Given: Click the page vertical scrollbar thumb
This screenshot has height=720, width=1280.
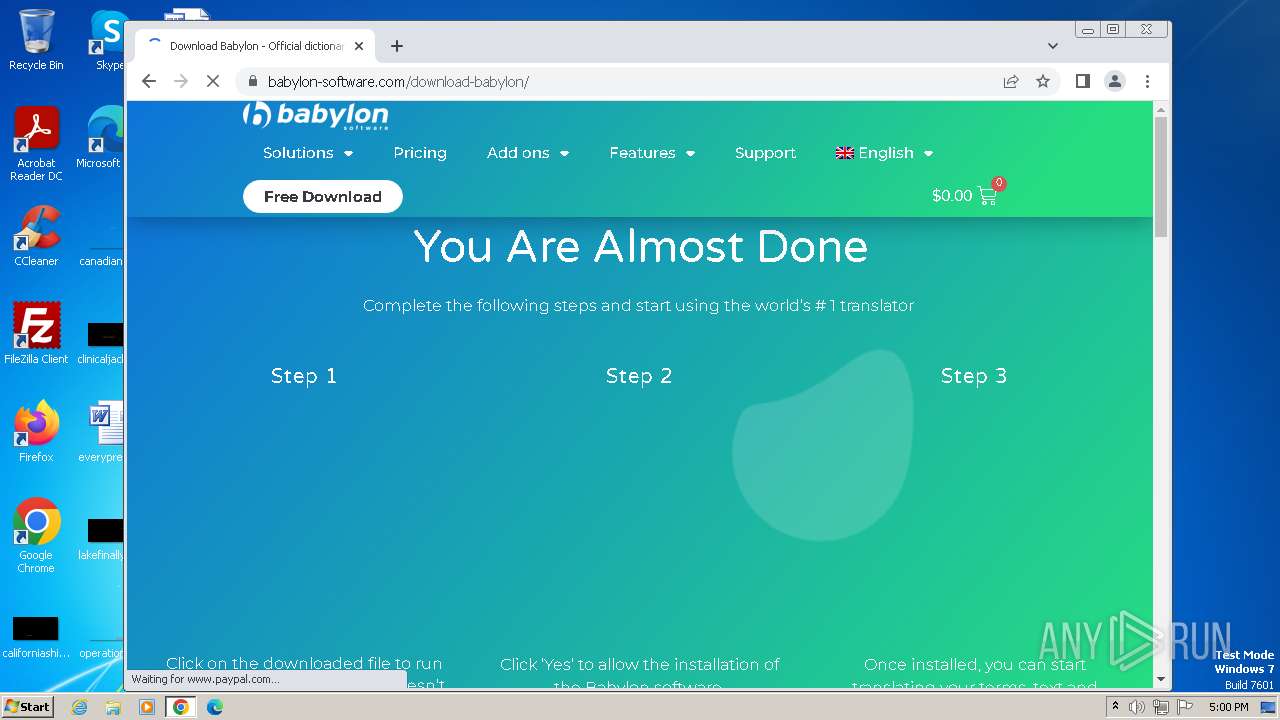Looking at the screenshot, I should [1161, 176].
